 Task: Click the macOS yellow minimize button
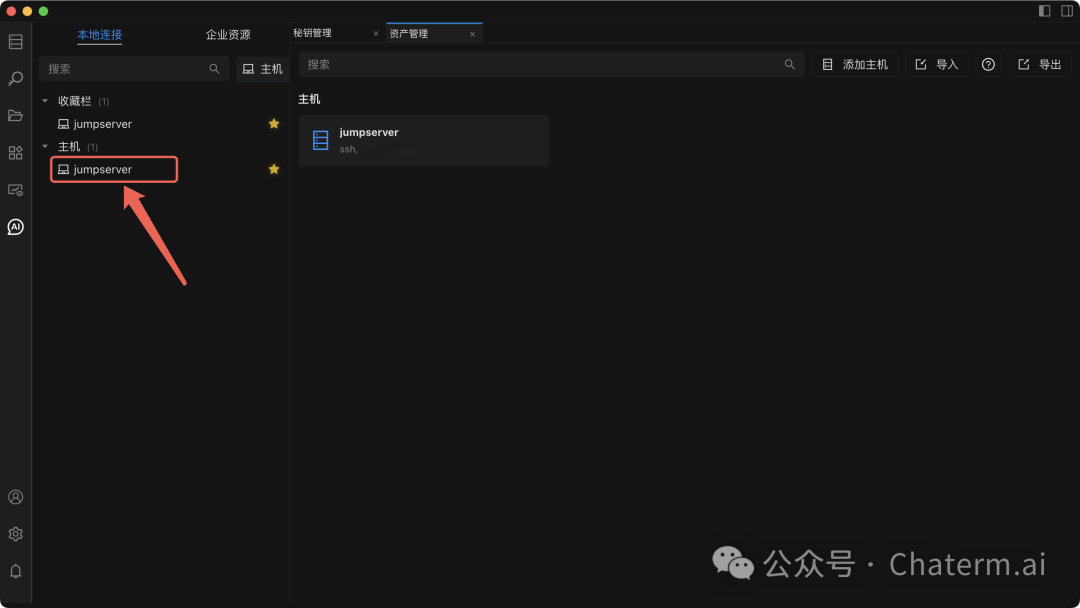coord(27,11)
